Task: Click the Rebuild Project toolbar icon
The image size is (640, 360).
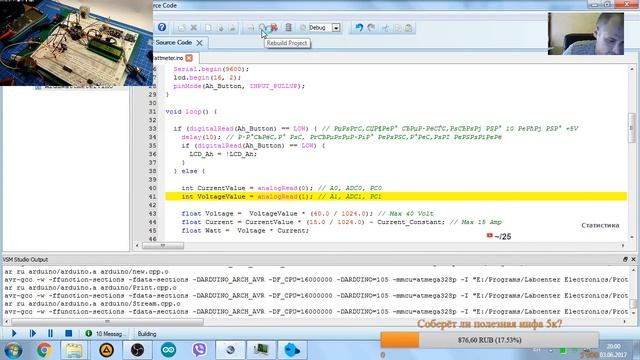Action: point(262,28)
